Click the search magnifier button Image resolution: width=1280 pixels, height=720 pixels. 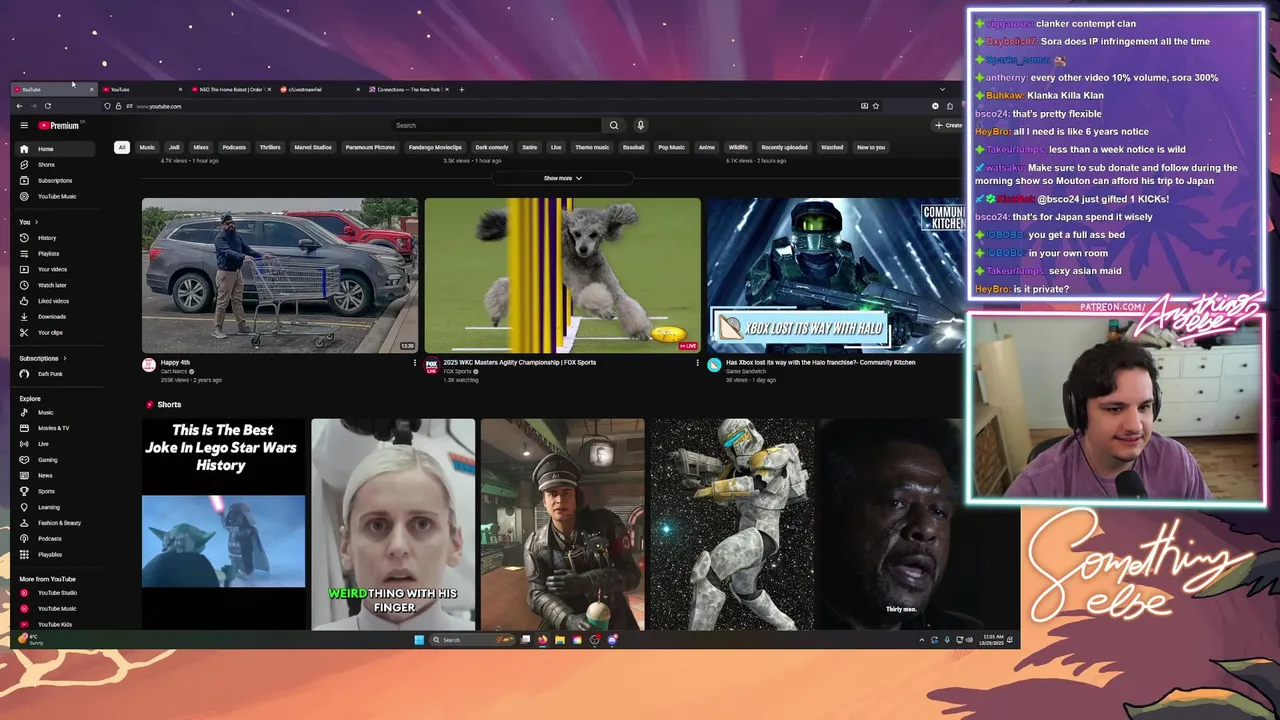point(614,125)
